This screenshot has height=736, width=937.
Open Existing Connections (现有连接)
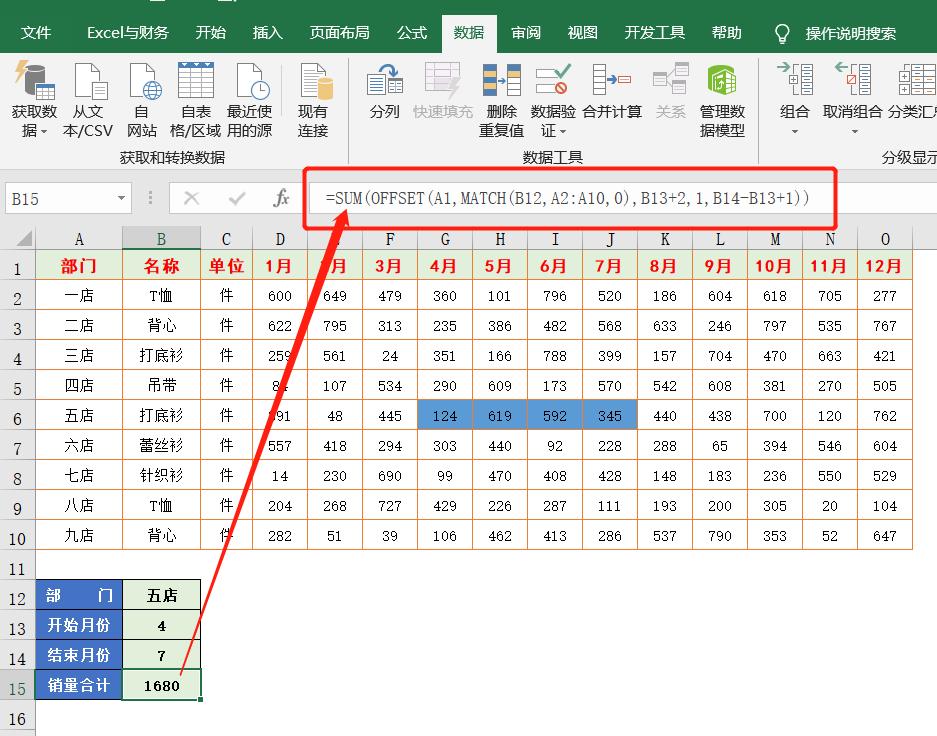[x=314, y=100]
